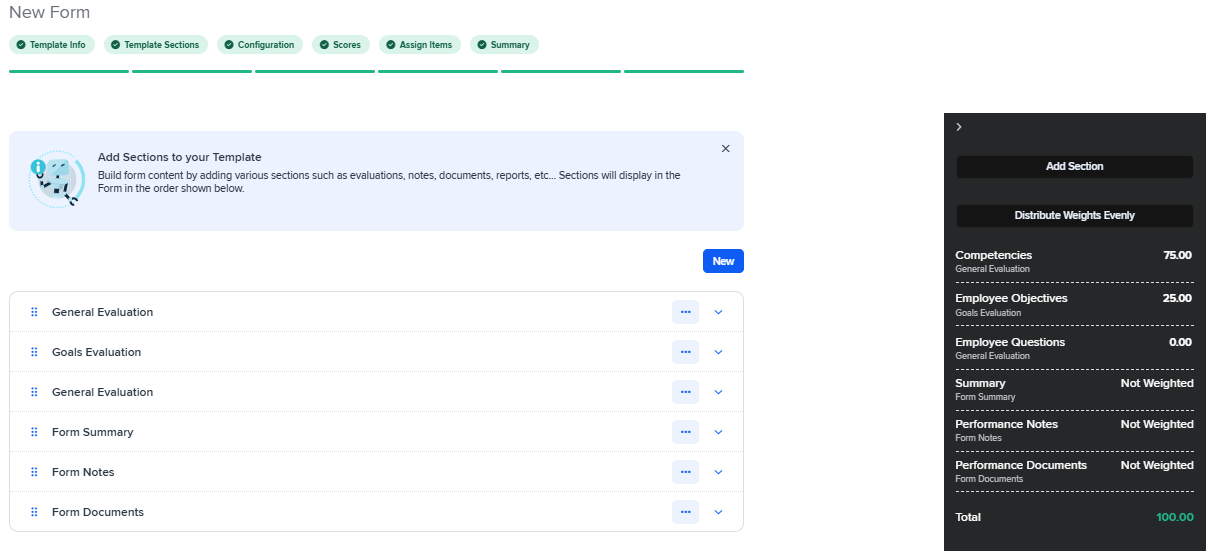Screen dimensions: 1217x551
Task: Go to the Template Info step
Action: [51, 45]
